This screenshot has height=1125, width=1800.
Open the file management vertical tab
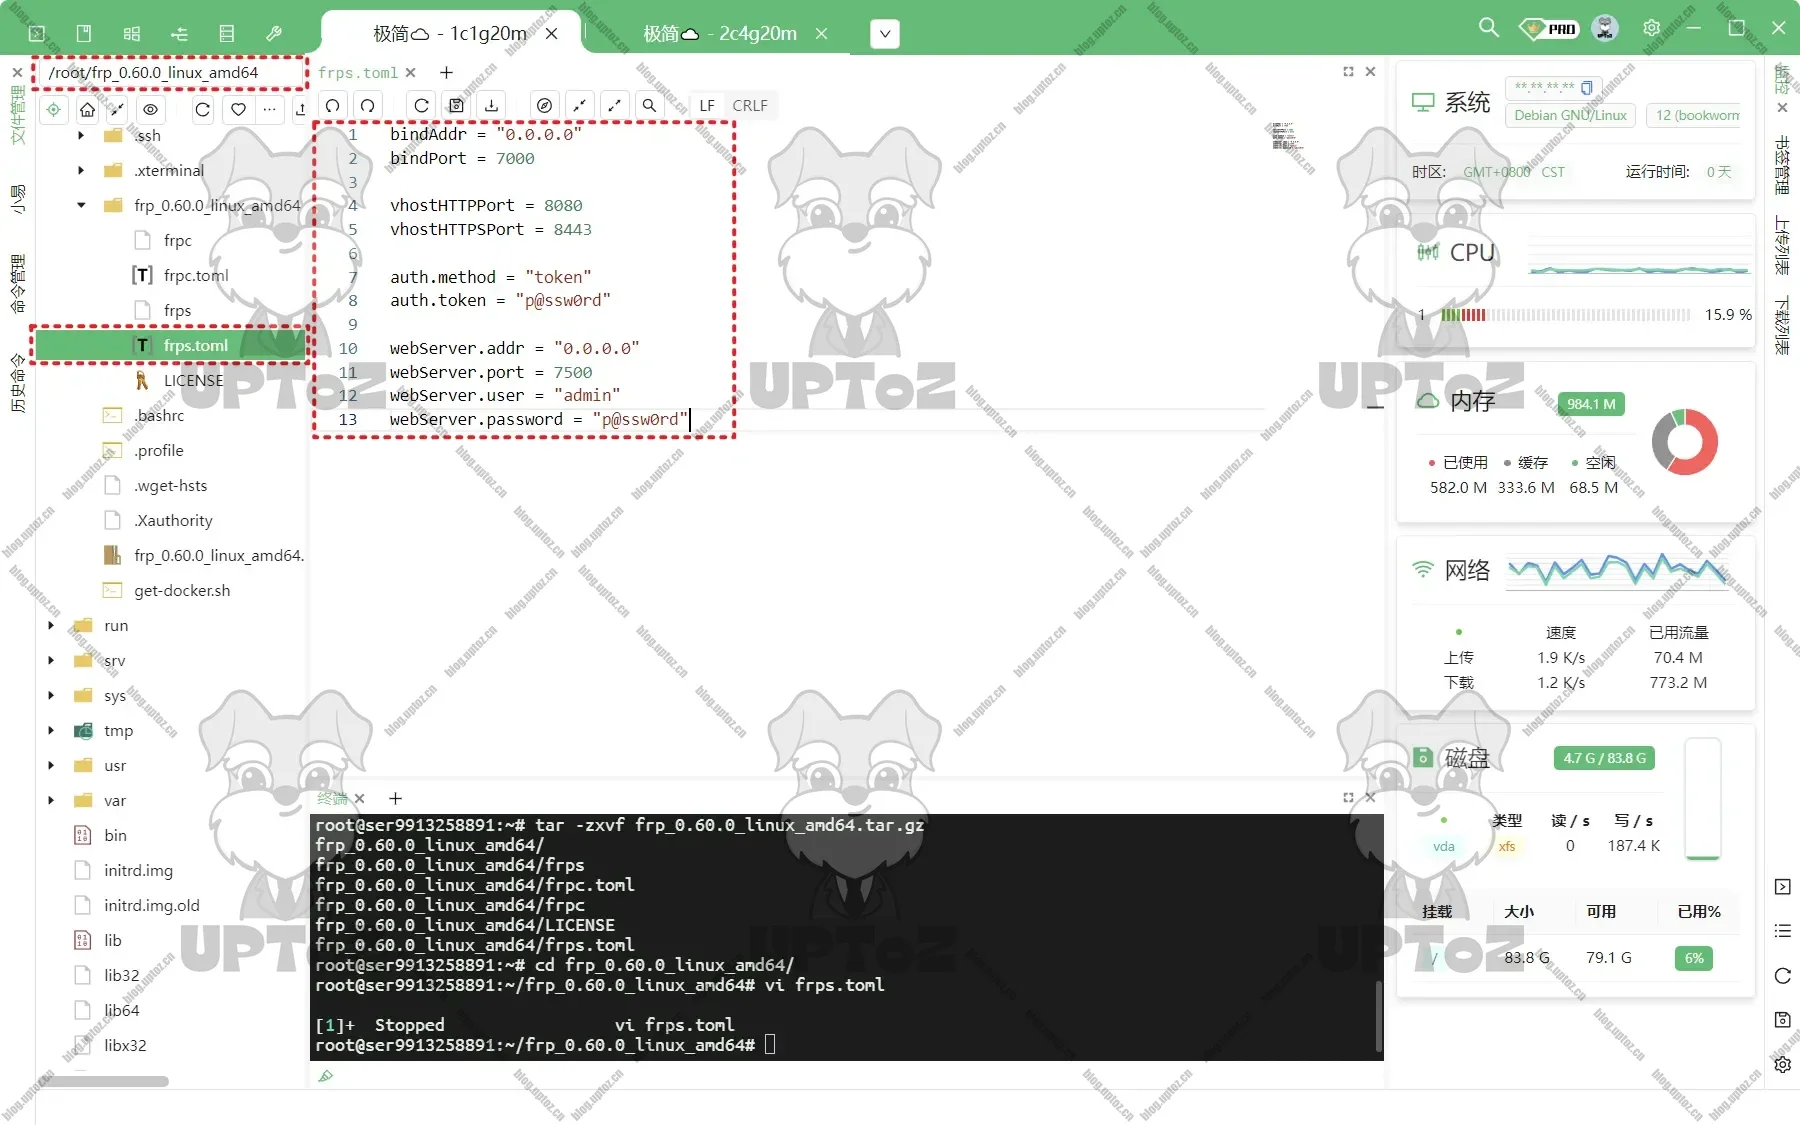point(17,116)
